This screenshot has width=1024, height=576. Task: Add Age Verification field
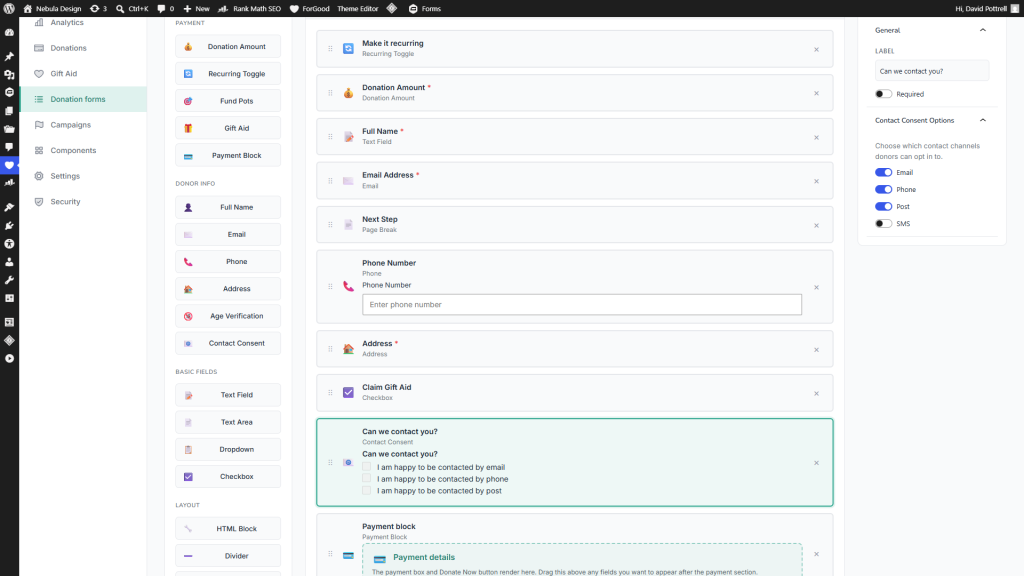pyautogui.click(x=228, y=316)
